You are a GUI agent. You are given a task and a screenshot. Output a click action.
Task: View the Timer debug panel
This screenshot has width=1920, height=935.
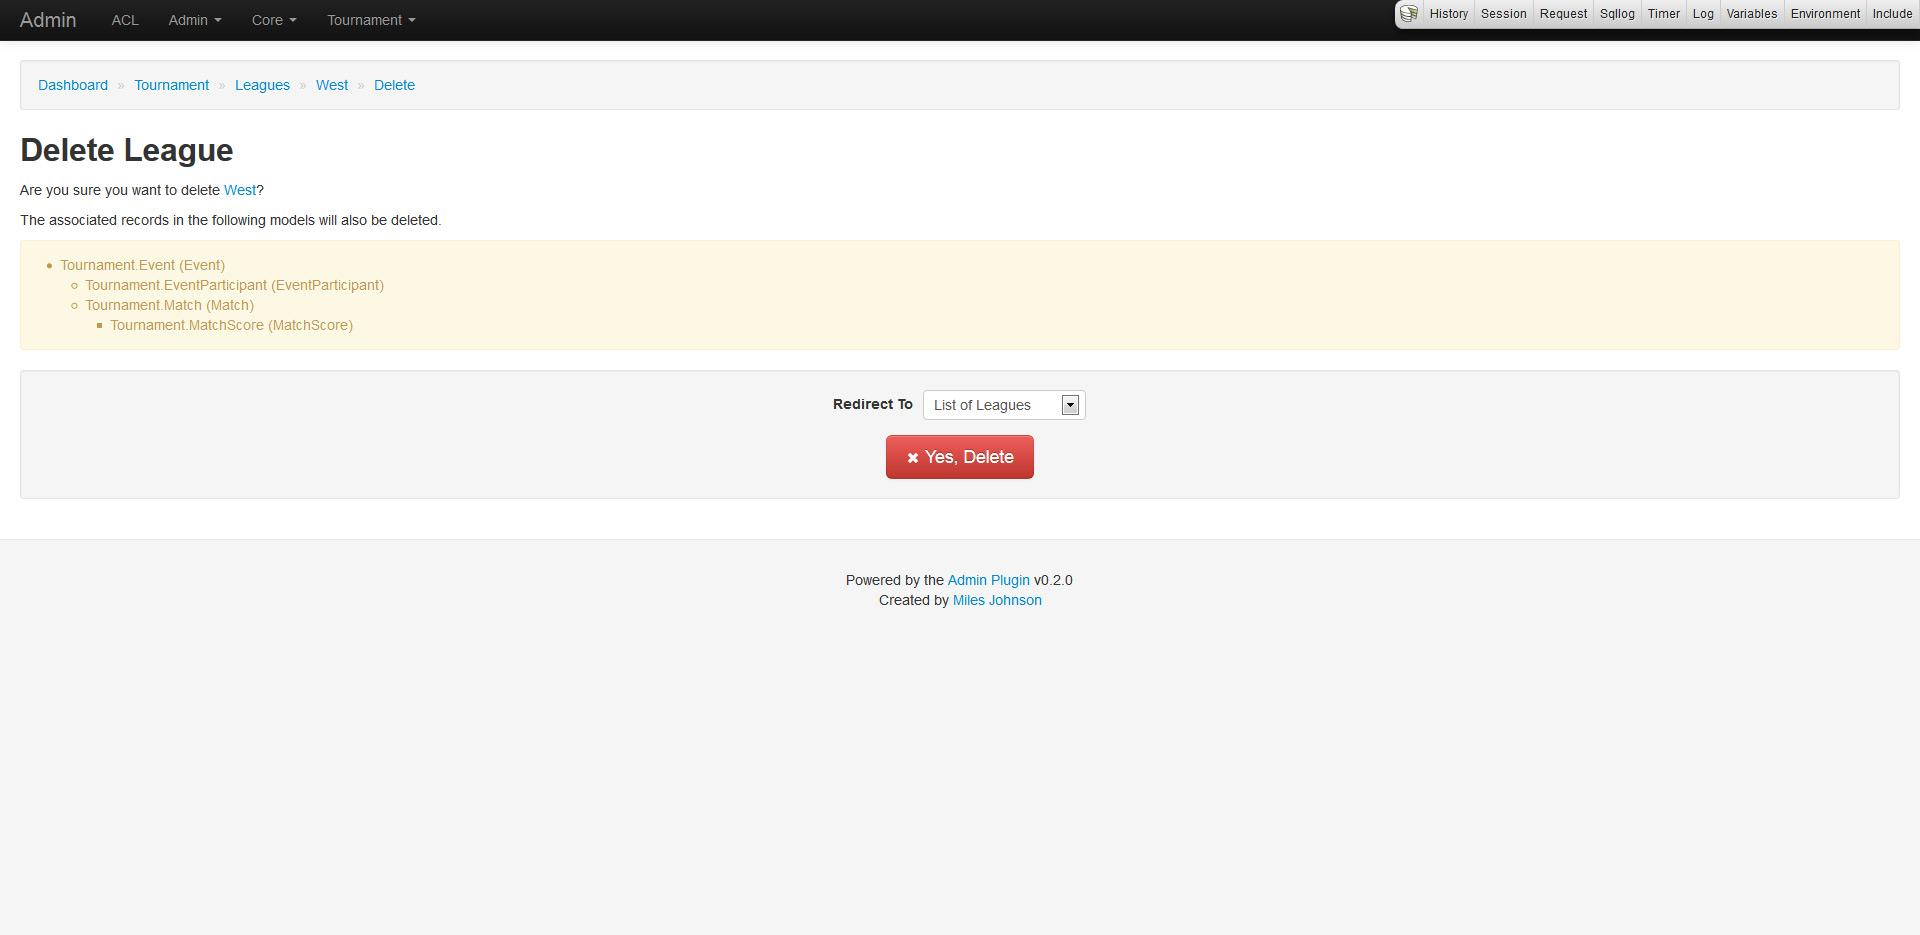[1664, 14]
